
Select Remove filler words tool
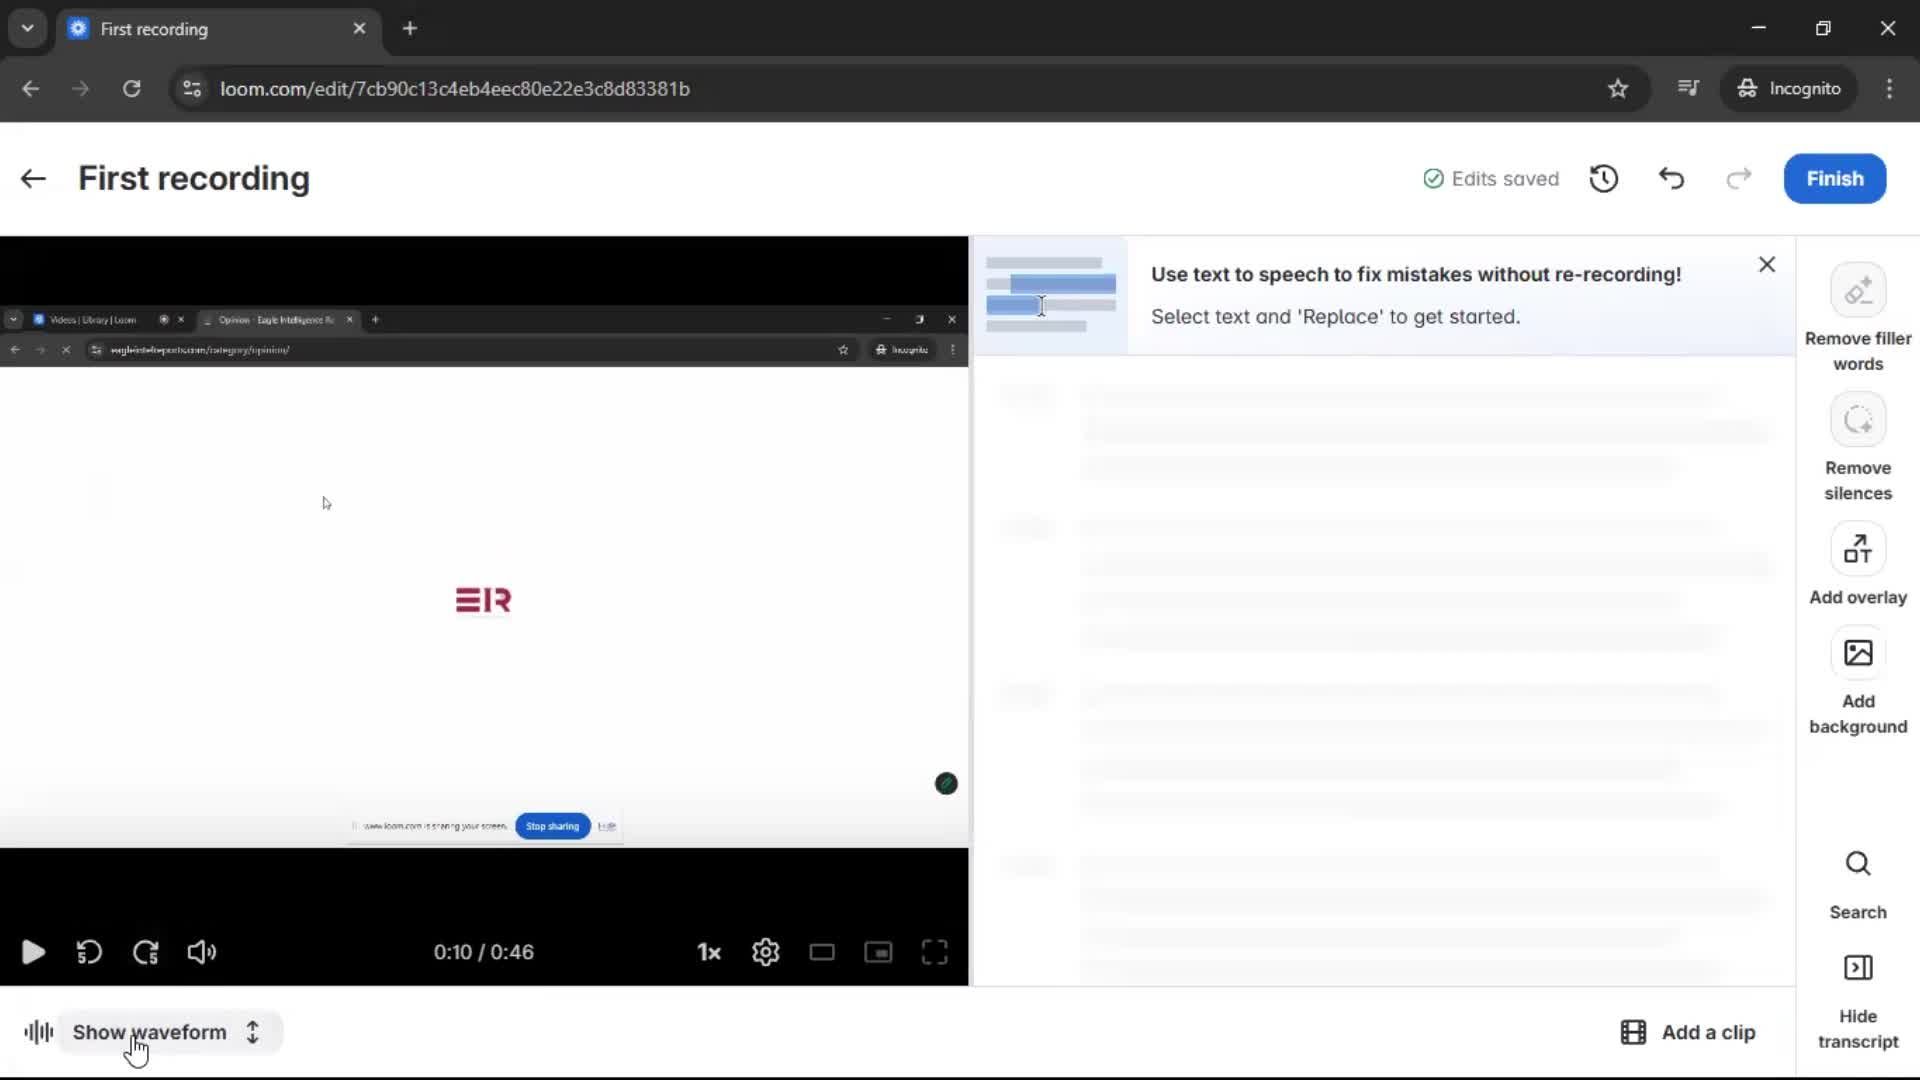click(x=1857, y=291)
